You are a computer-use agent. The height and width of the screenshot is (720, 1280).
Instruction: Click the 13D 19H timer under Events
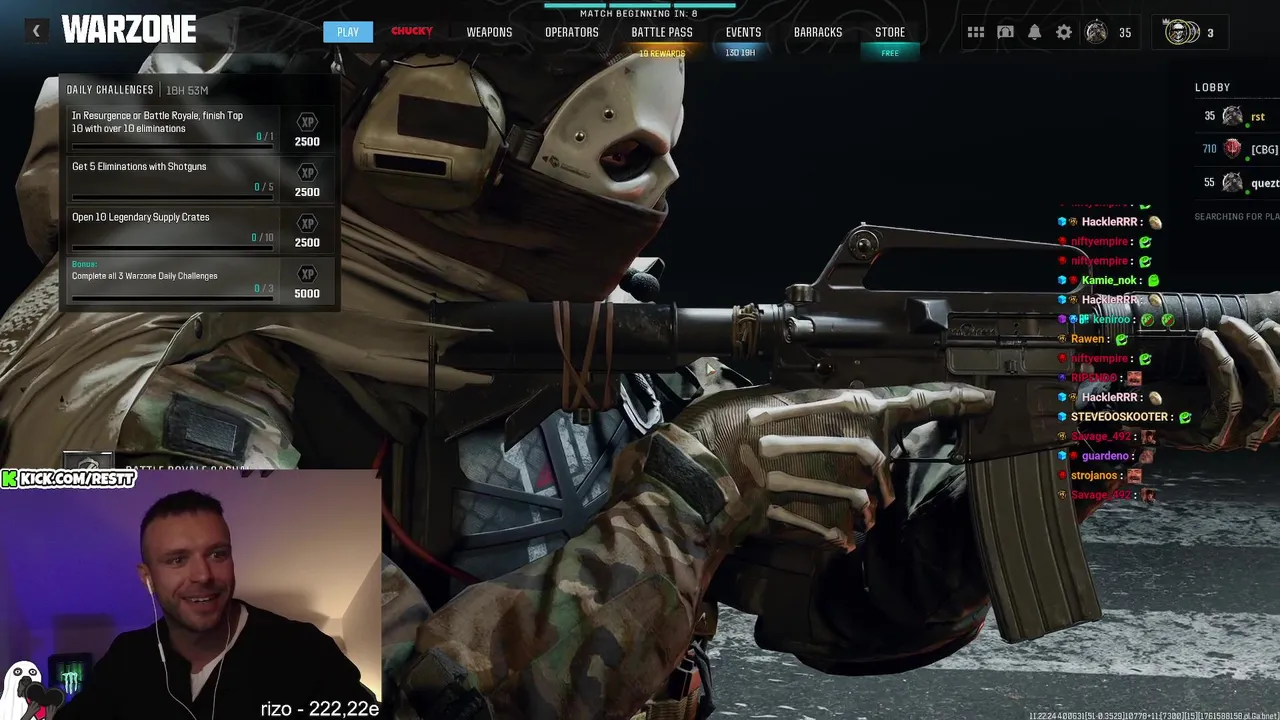tap(740, 53)
